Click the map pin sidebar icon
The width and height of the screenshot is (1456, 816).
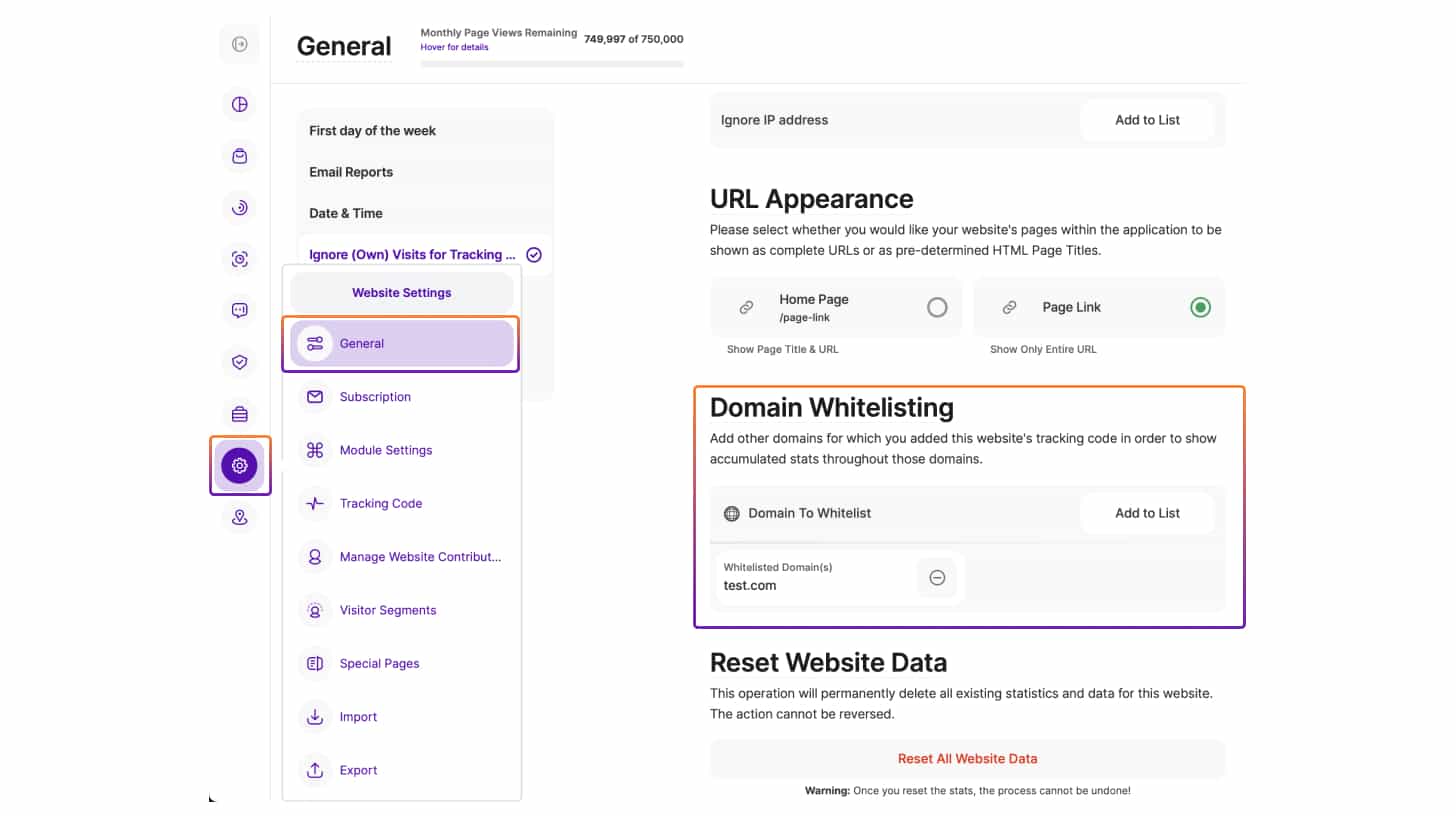(x=239, y=517)
